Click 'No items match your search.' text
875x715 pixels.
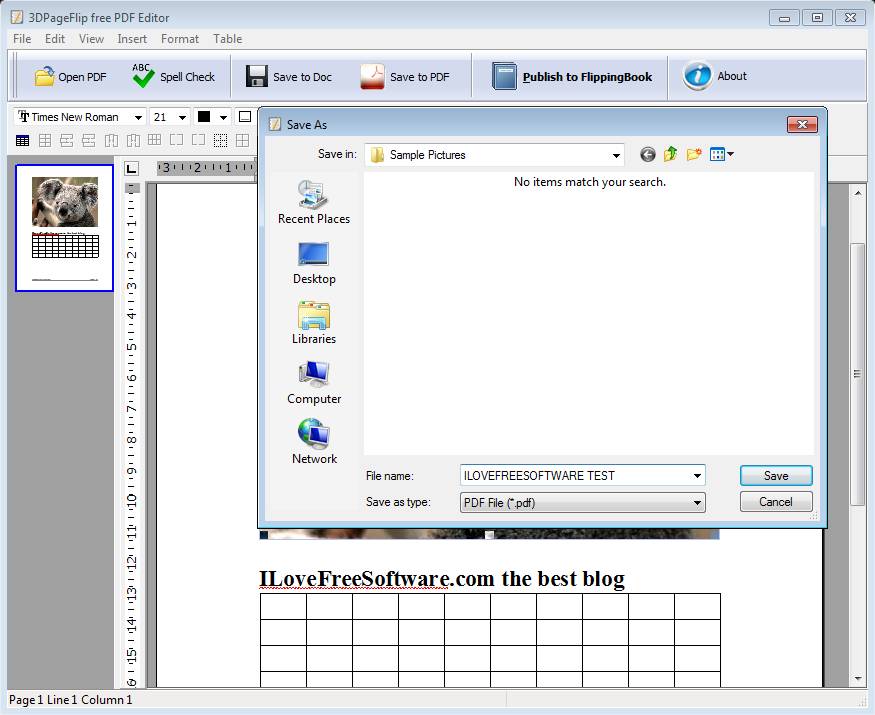tap(589, 182)
